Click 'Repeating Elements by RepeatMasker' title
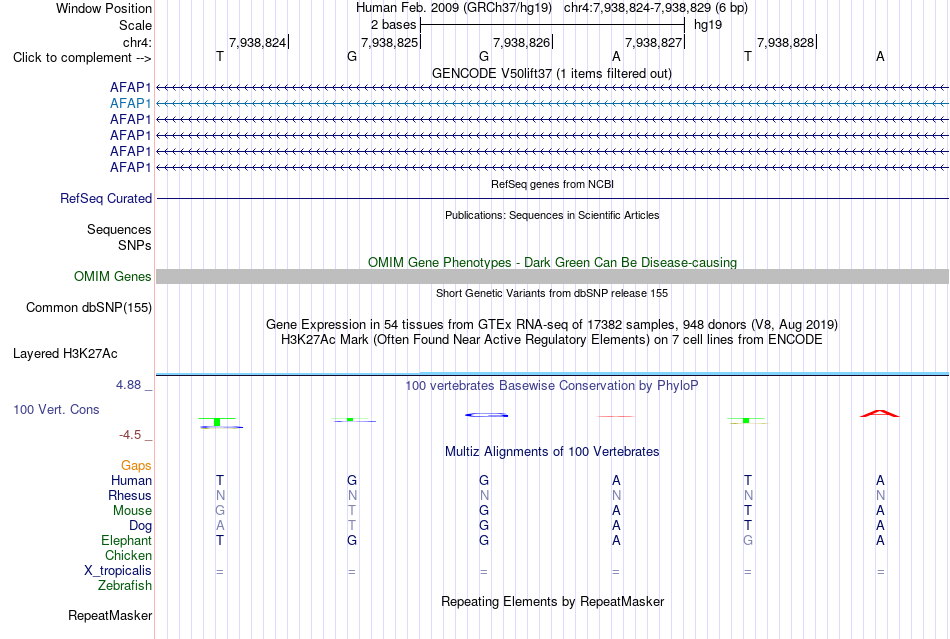 (552, 601)
